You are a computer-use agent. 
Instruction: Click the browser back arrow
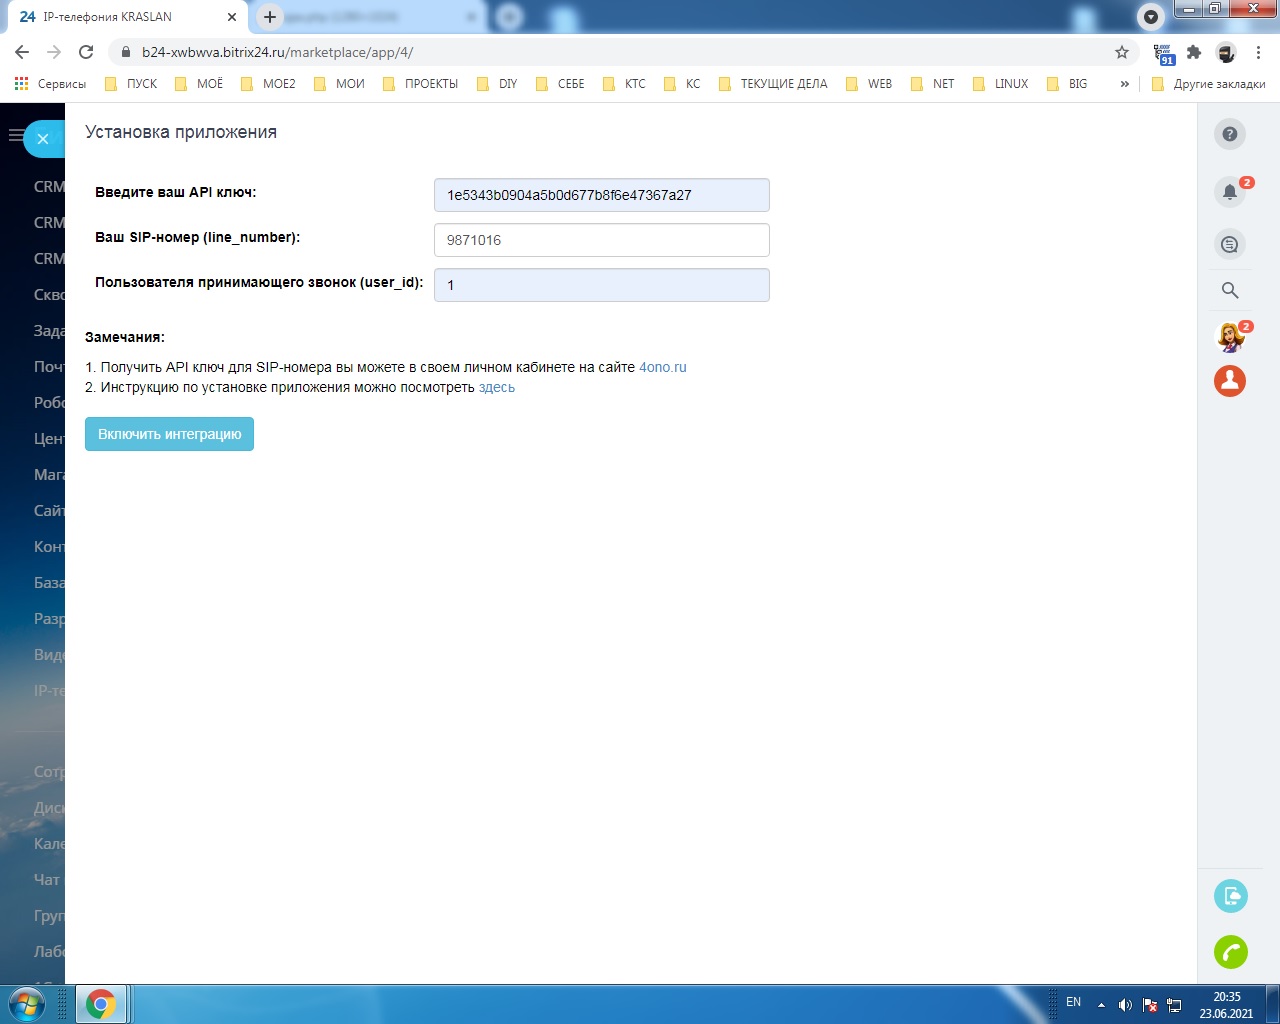pyautogui.click(x=22, y=52)
